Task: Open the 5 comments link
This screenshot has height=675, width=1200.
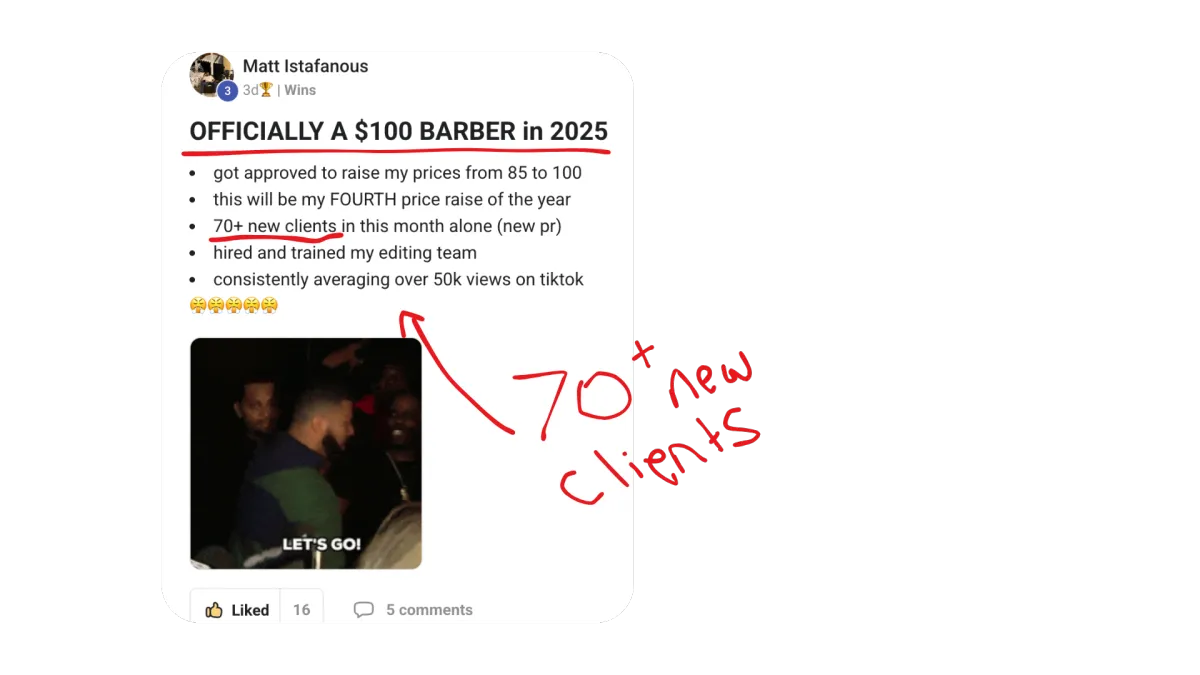Action: point(429,610)
